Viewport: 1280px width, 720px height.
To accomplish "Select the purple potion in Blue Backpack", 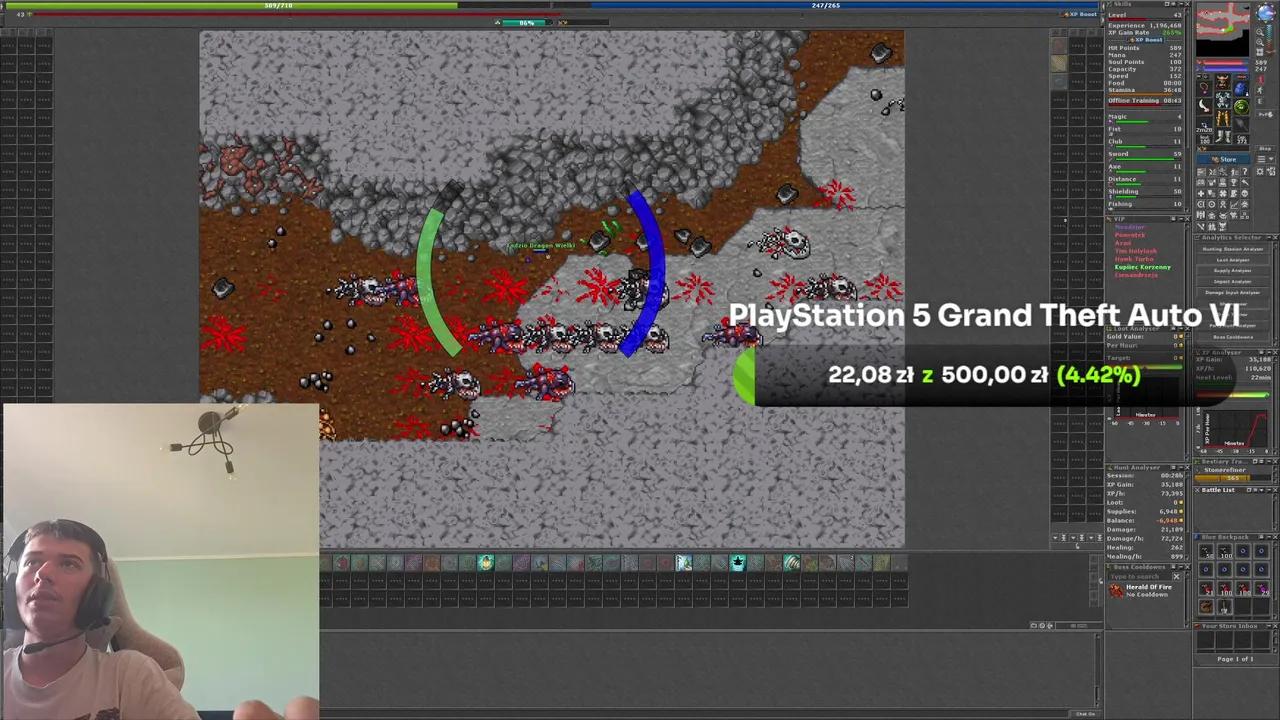I will pyautogui.click(x=1262, y=588).
